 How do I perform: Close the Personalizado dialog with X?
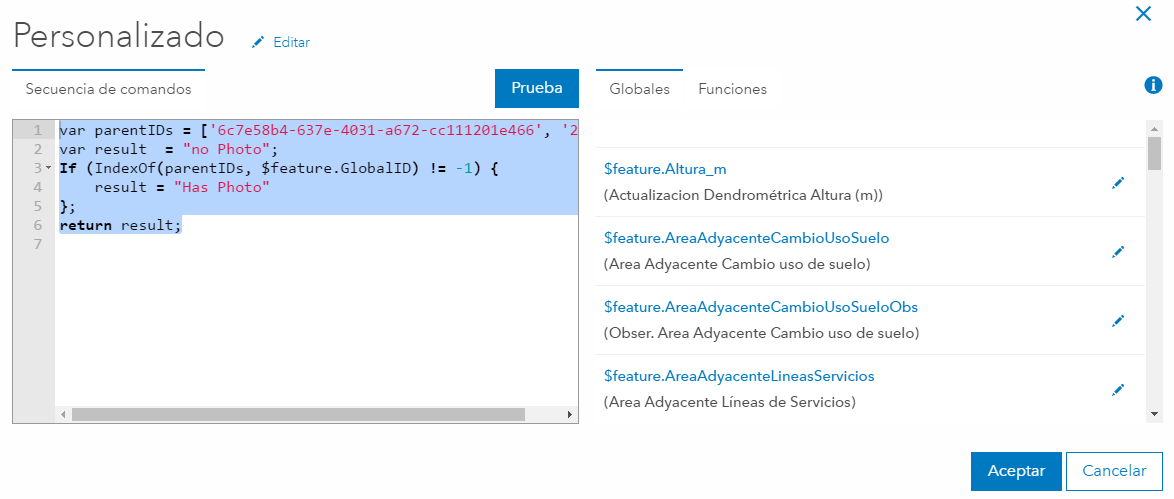(1143, 13)
